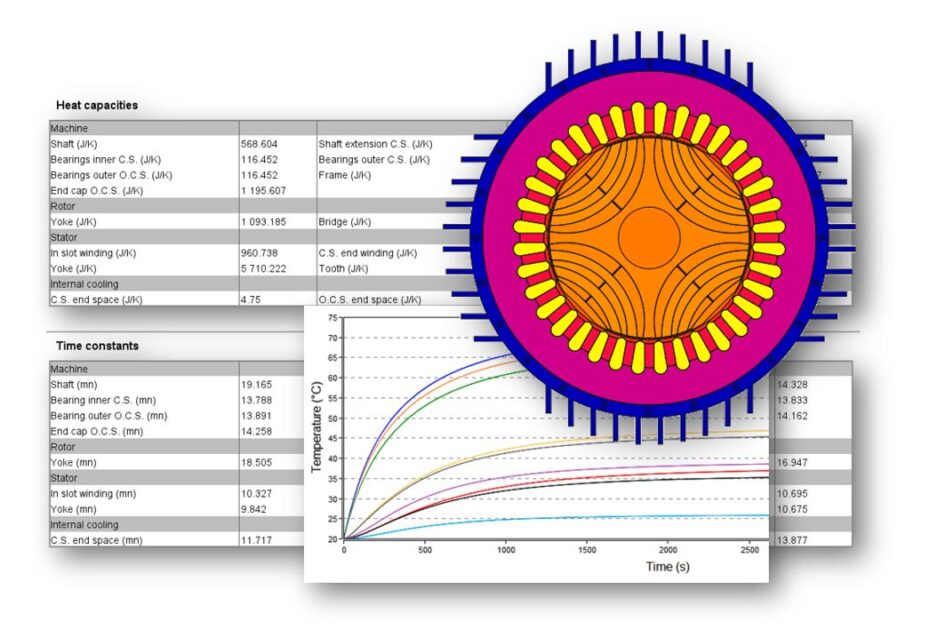Select the rotor Yoke (mn) value 18.505
Screen dimensions: 937x630
tap(256, 463)
